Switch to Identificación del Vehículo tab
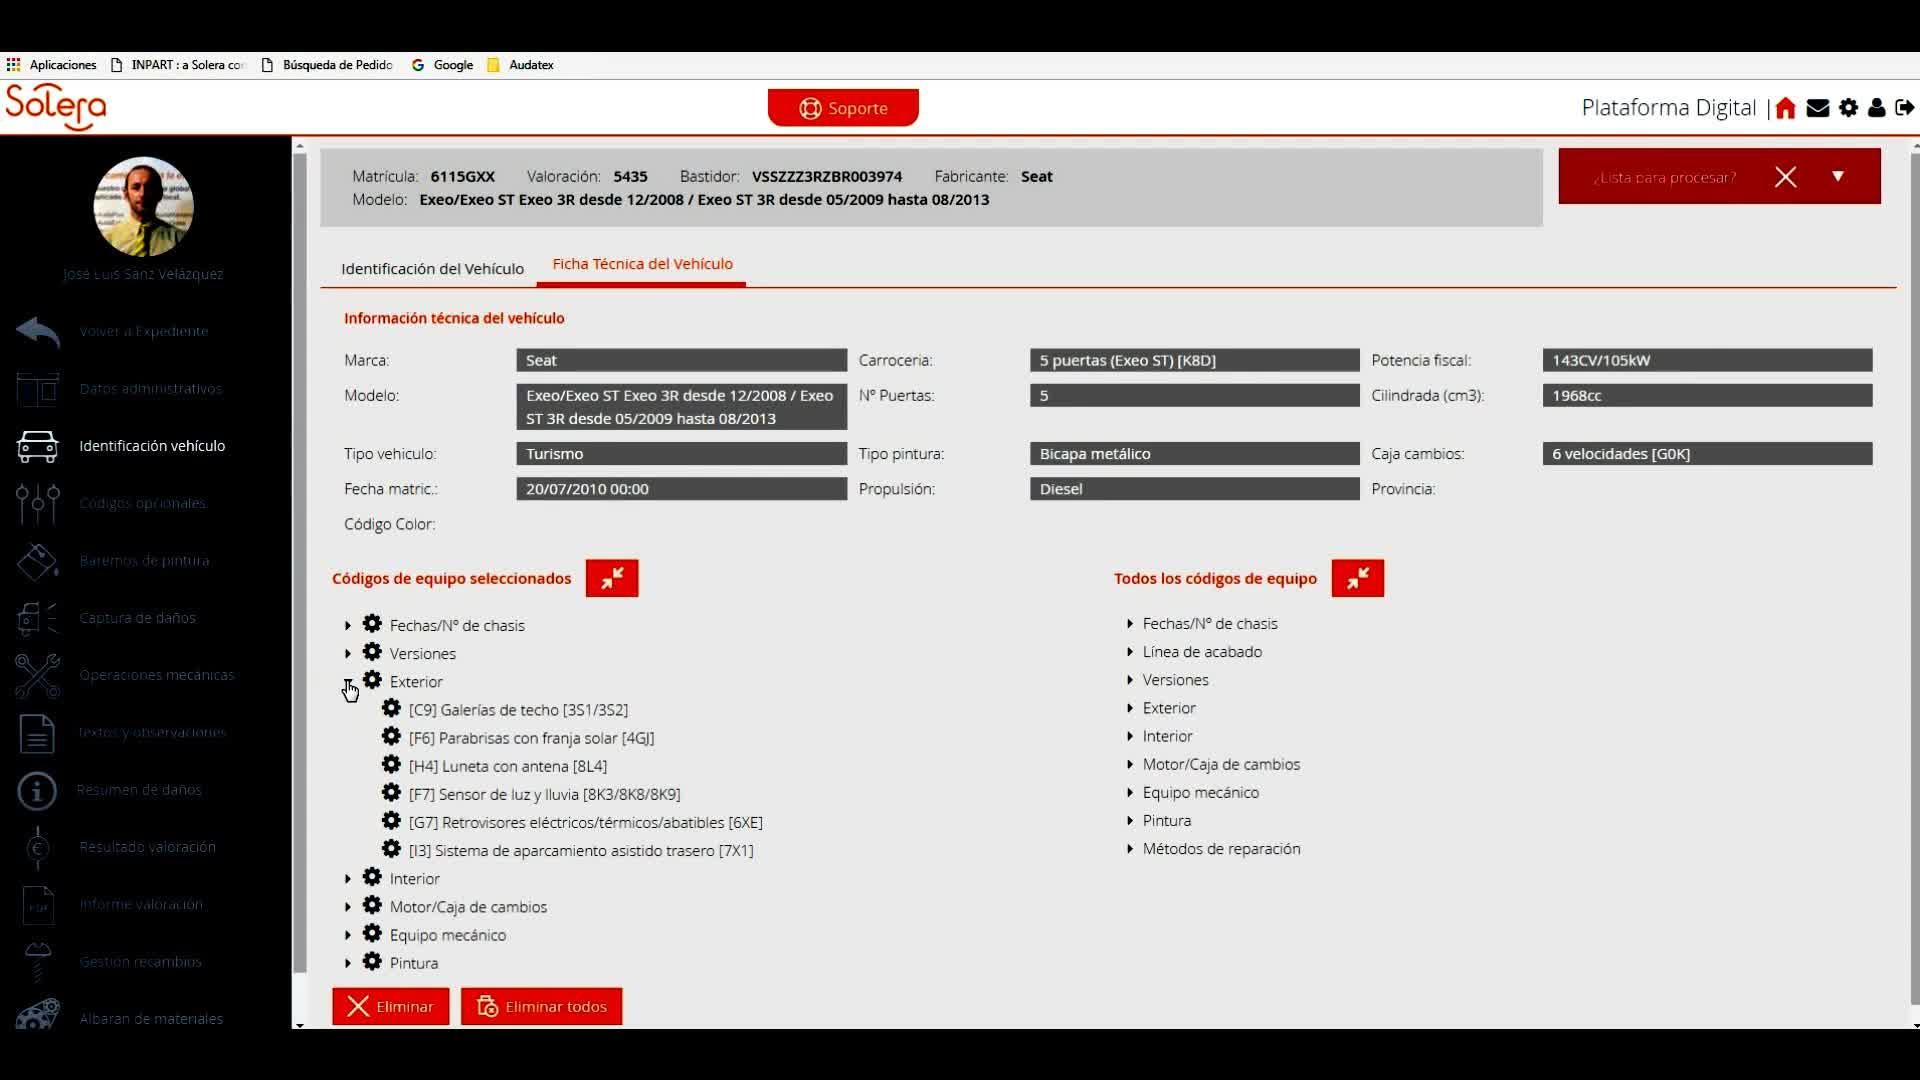The width and height of the screenshot is (1920, 1080). [432, 268]
